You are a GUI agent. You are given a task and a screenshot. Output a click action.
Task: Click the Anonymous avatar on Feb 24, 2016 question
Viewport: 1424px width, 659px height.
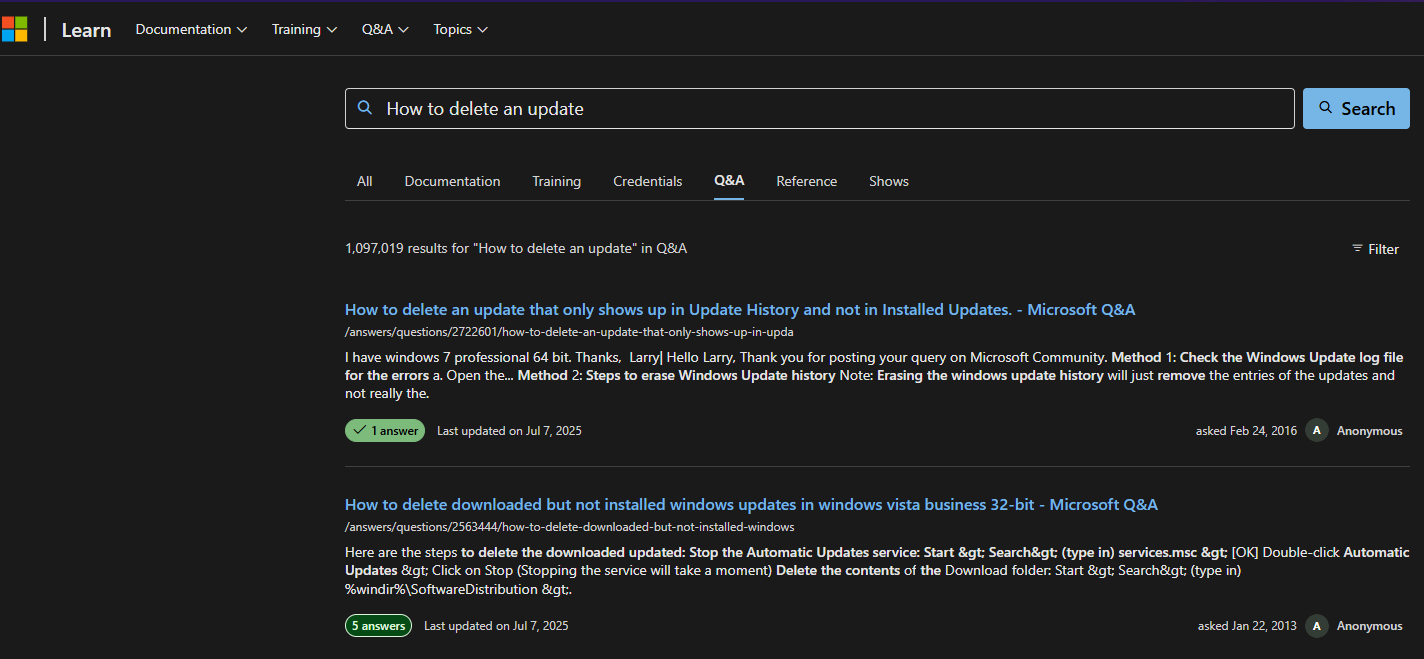1317,430
